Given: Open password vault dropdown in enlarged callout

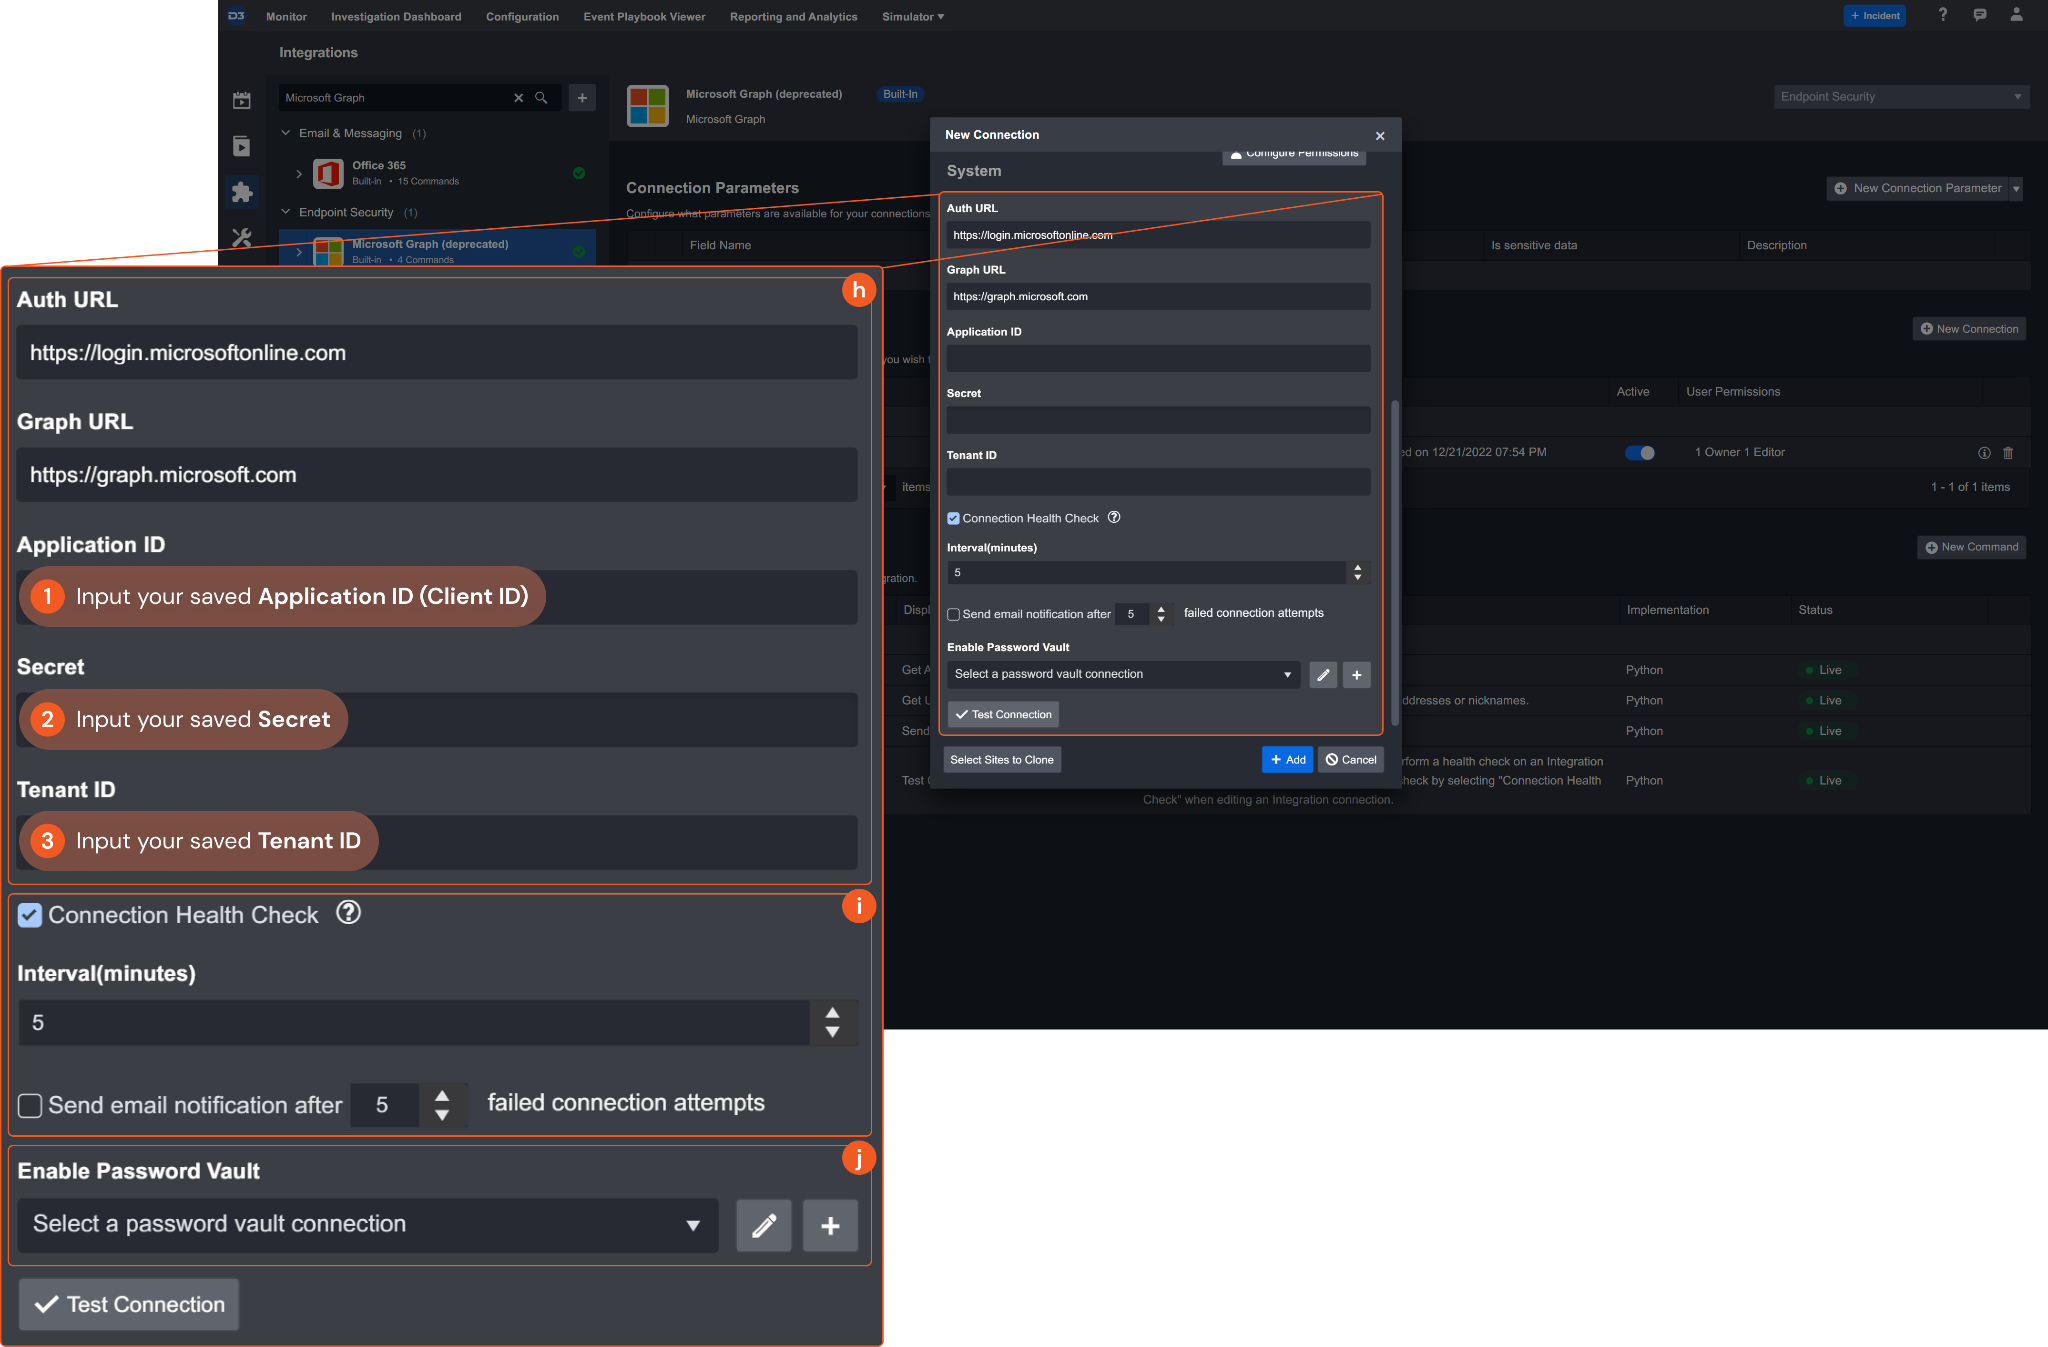Looking at the screenshot, I should click(368, 1225).
